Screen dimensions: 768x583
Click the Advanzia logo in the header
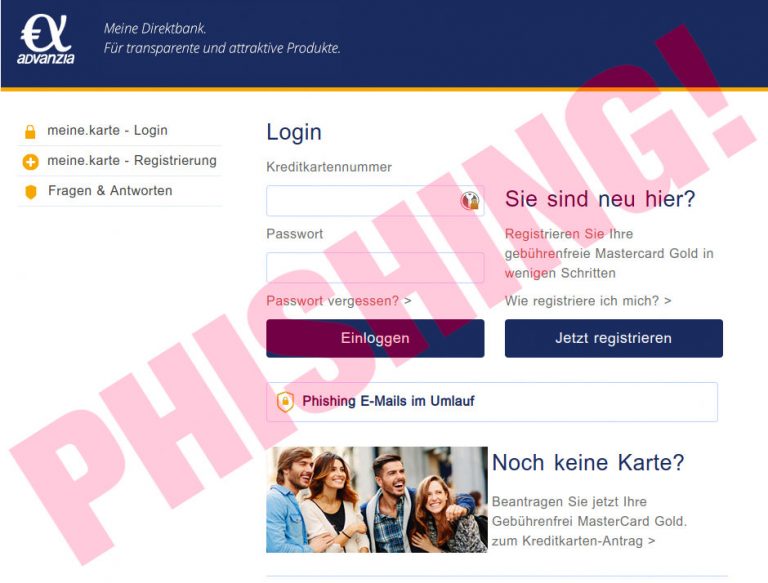coord(47,39)
